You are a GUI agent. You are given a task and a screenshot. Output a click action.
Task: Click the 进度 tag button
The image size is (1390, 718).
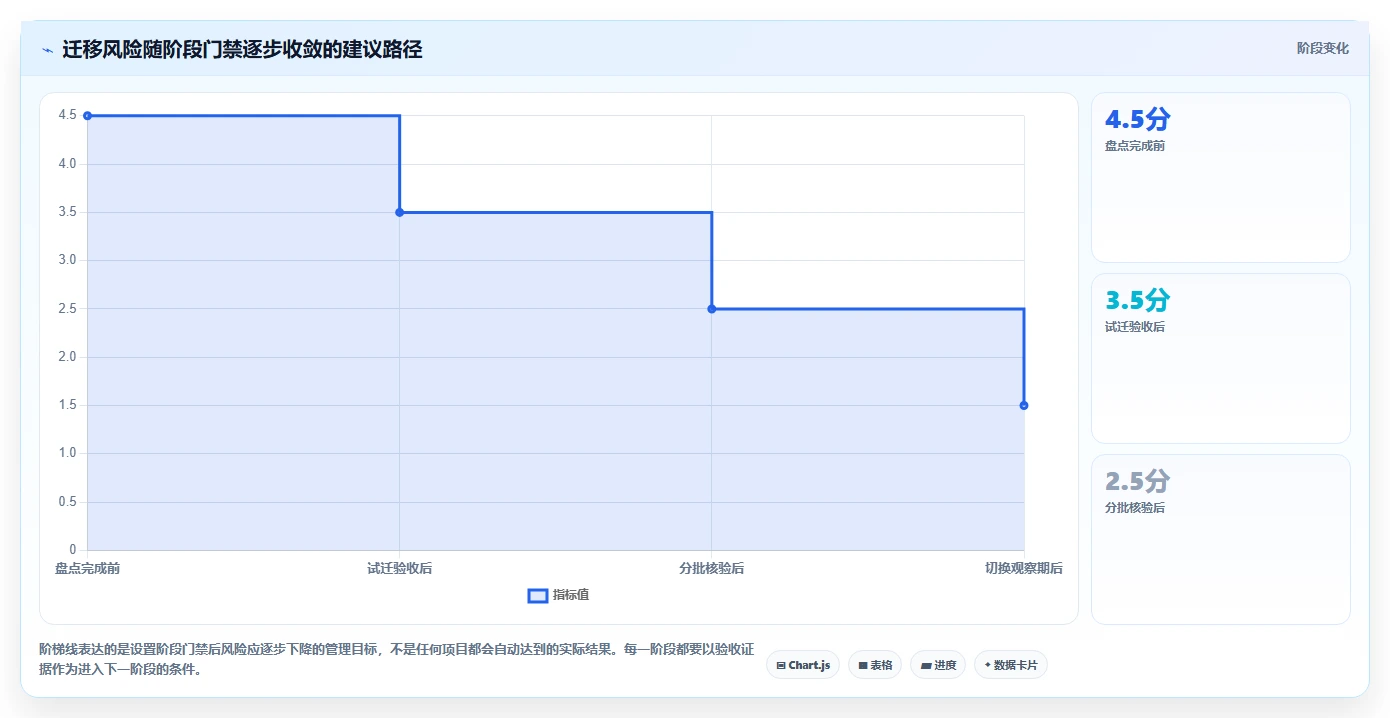938,665
